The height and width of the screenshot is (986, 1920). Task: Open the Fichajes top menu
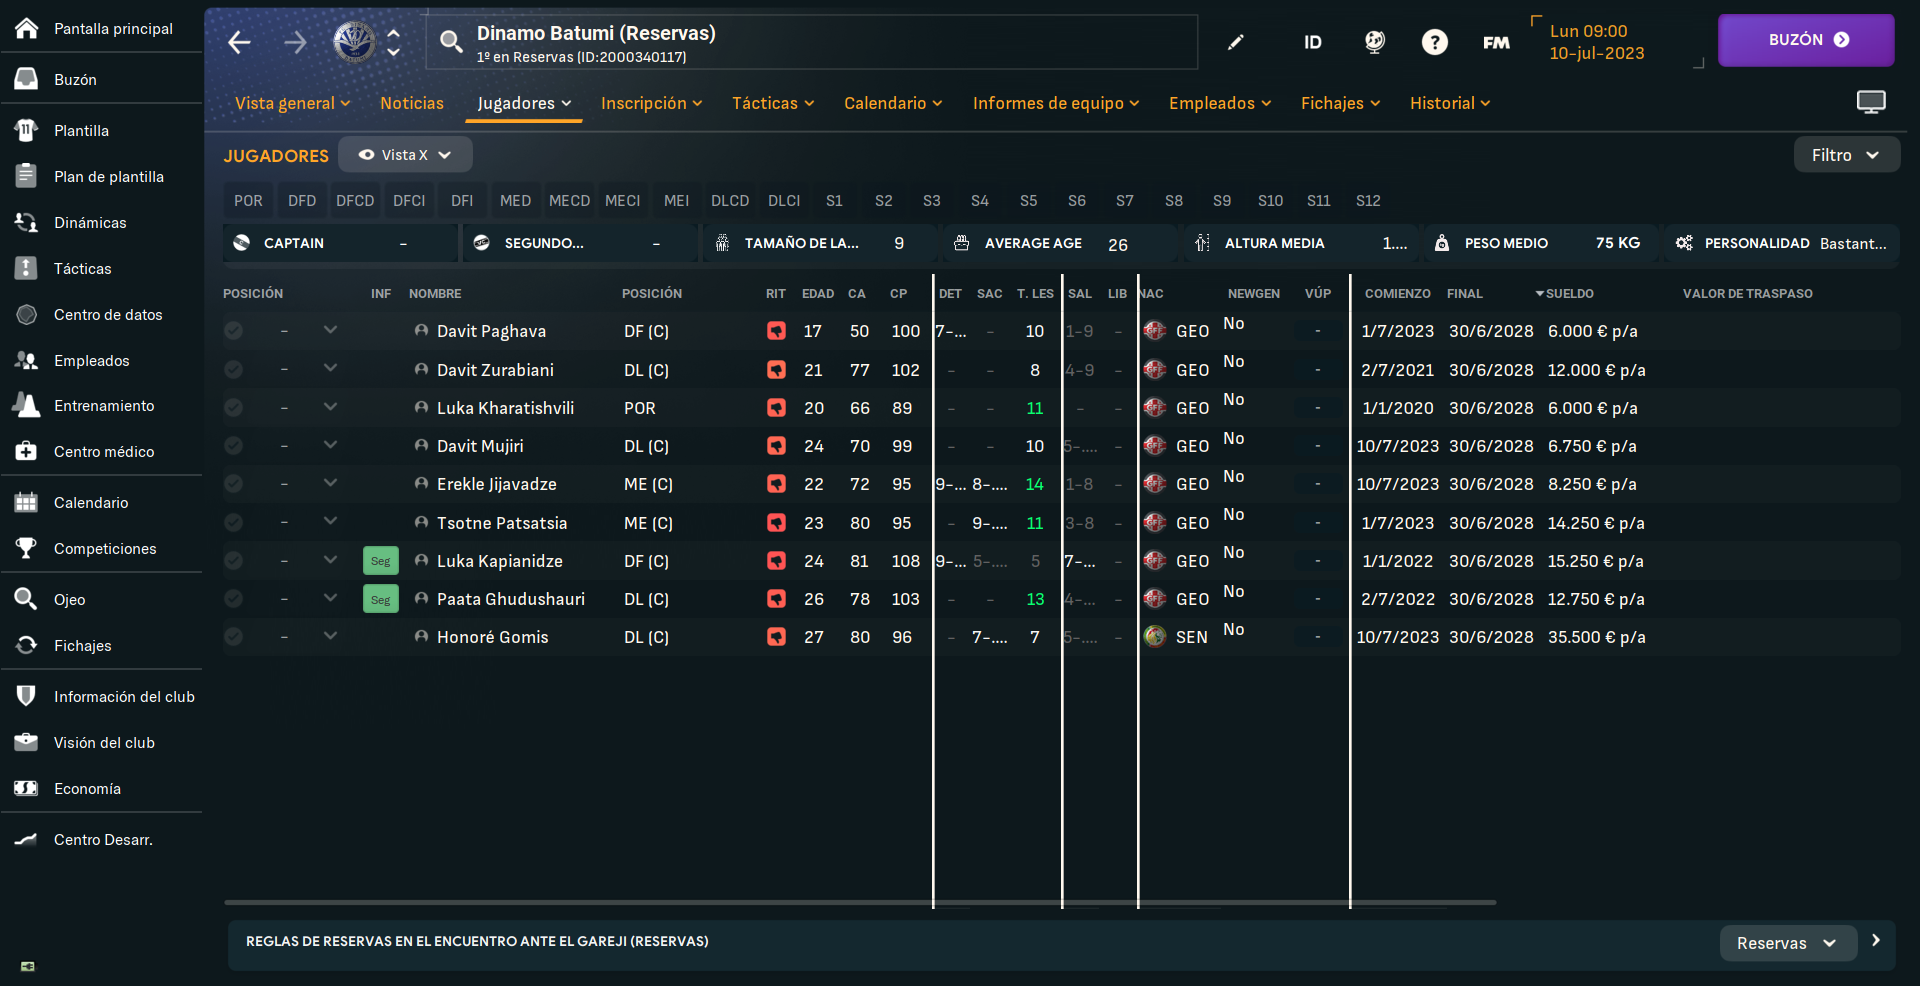(1340, 103)
